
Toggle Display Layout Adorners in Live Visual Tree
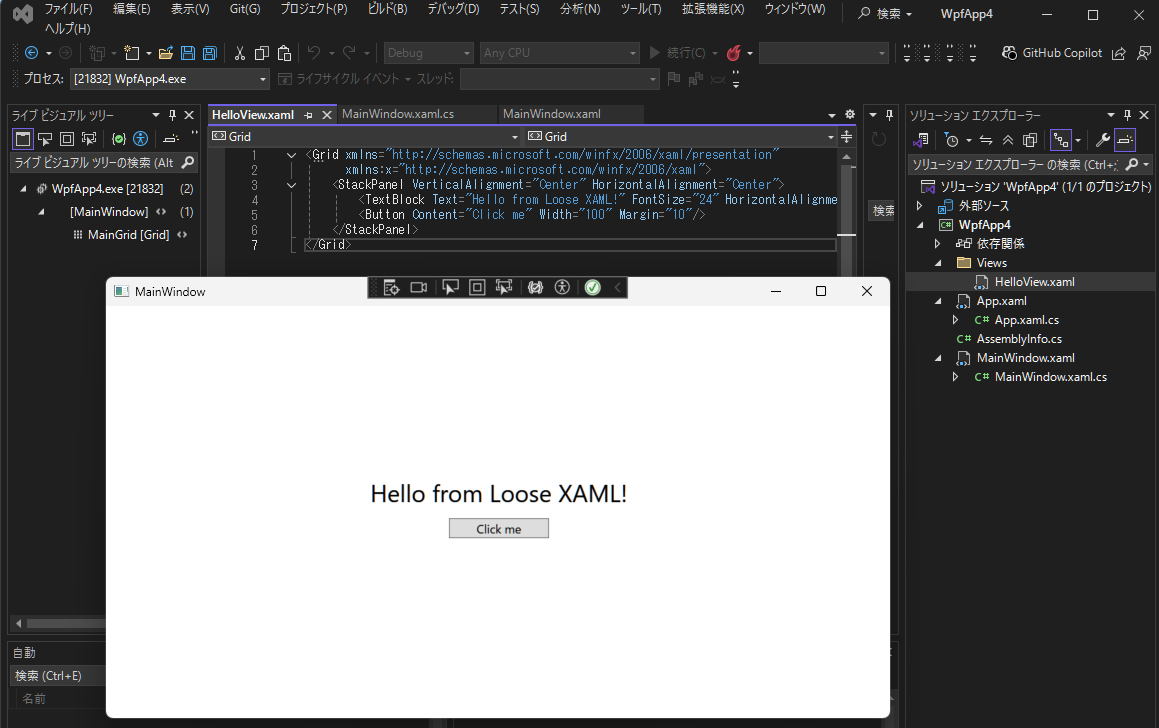pyautogui.click(x=67, y=139)
